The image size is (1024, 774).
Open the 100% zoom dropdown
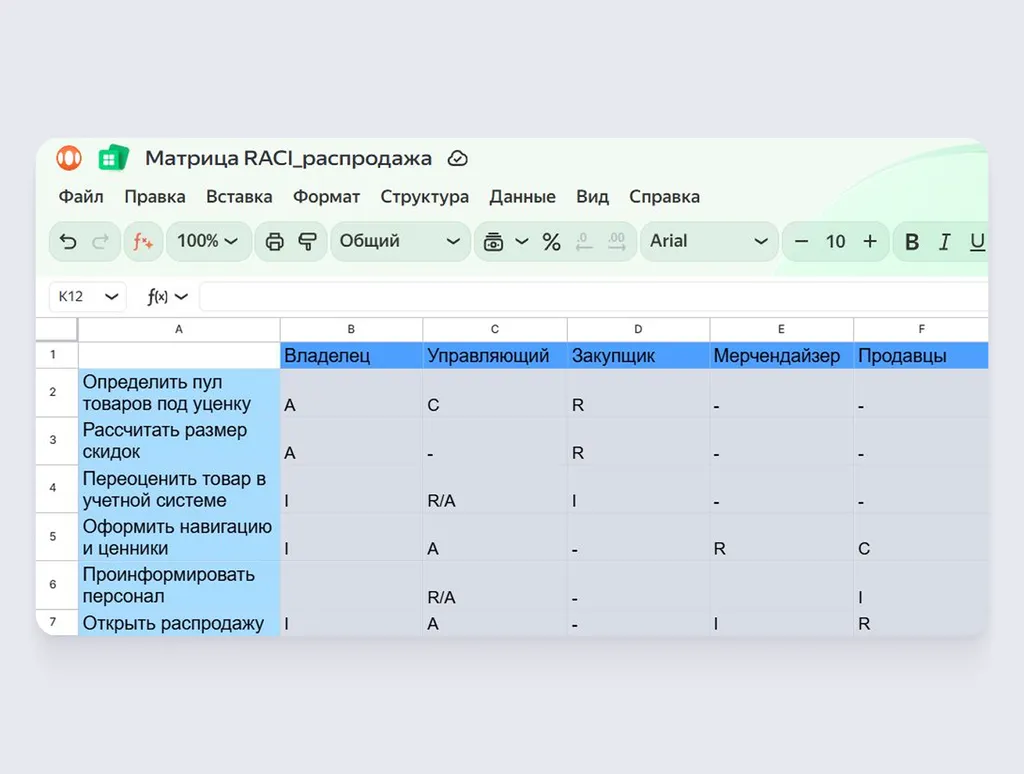pyautogui.click(x=208, y=242)
